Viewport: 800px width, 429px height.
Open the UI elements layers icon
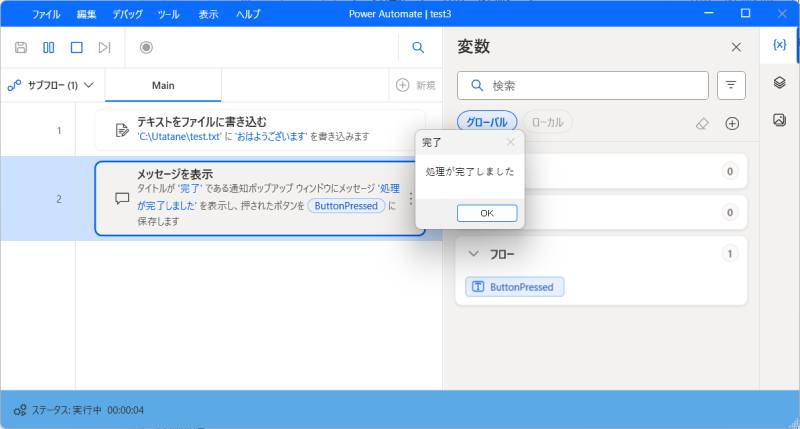coord(780,82)
